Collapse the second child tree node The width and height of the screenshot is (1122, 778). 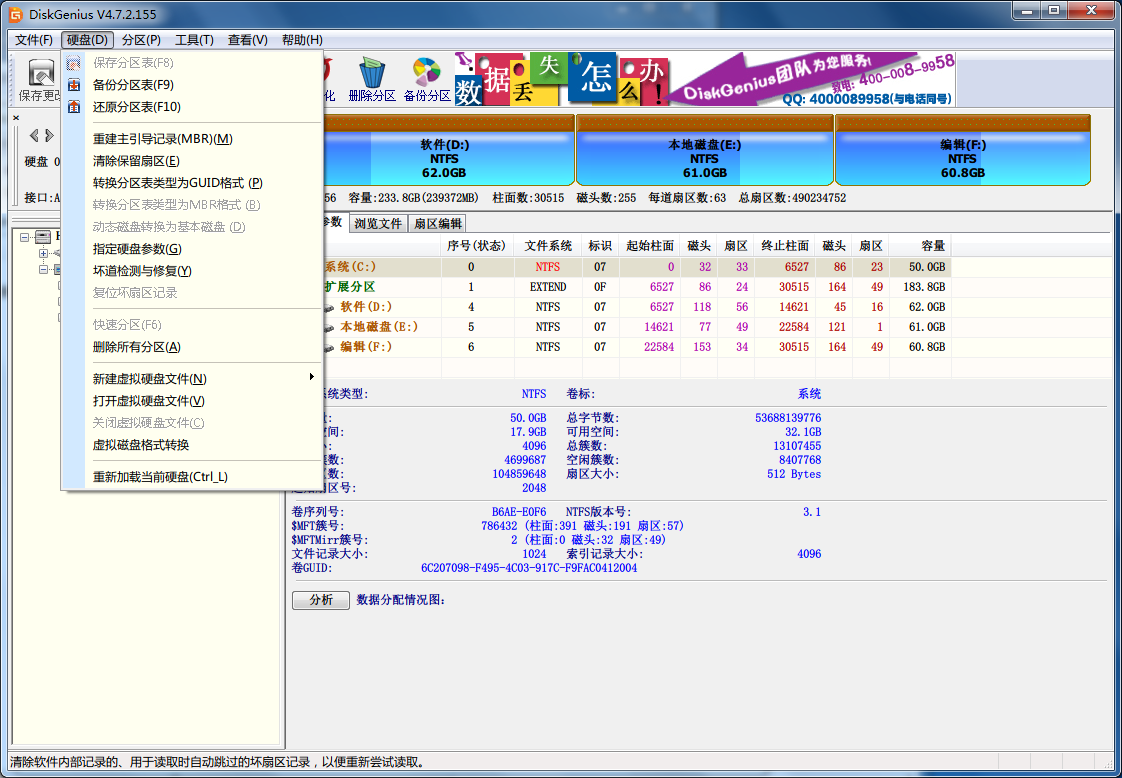(44, 269)
